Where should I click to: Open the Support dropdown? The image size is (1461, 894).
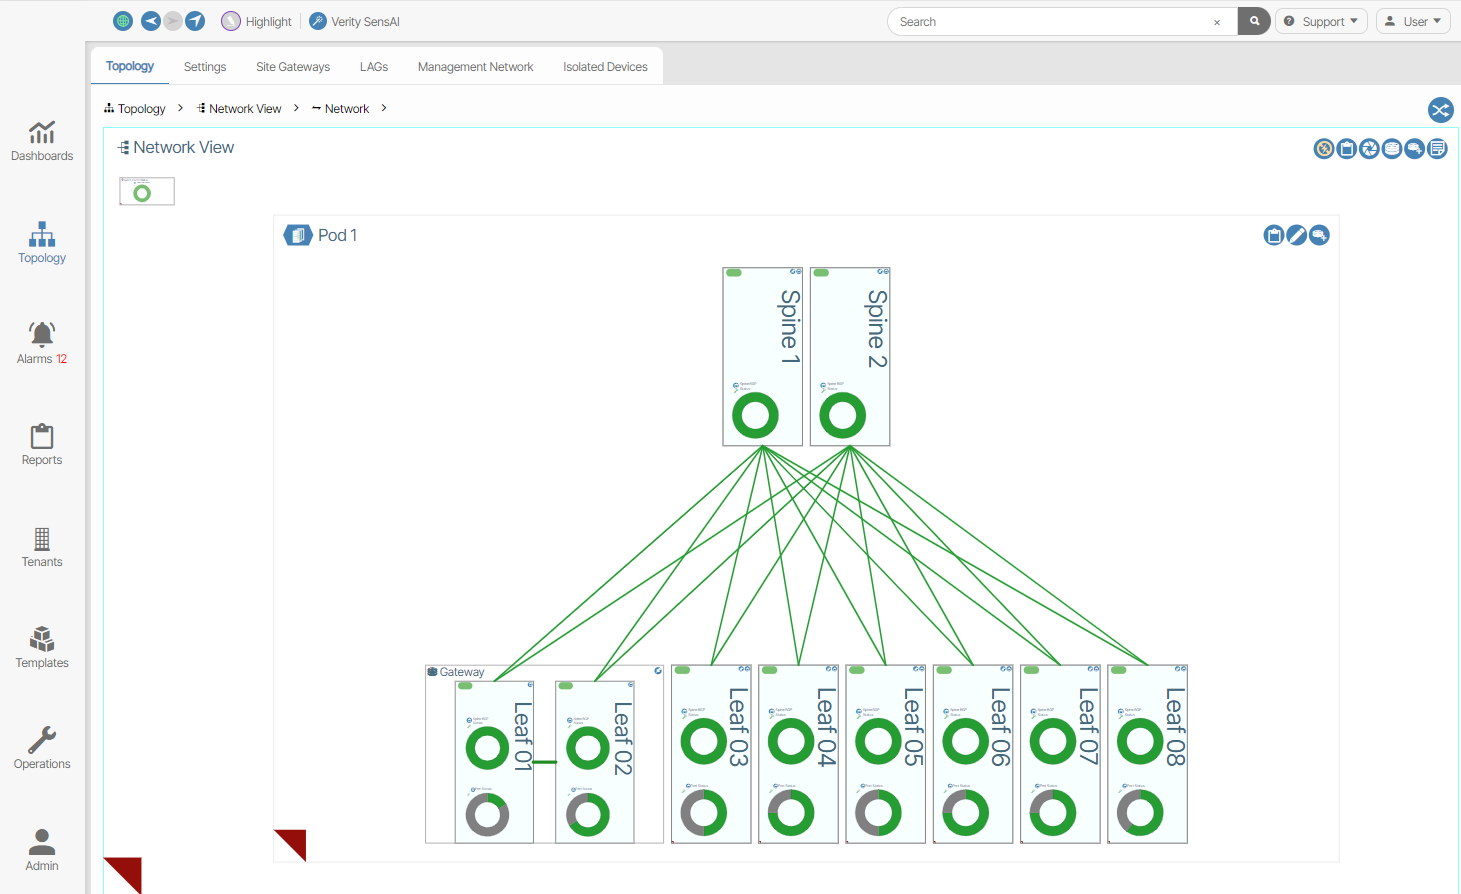coord(1321,21)
